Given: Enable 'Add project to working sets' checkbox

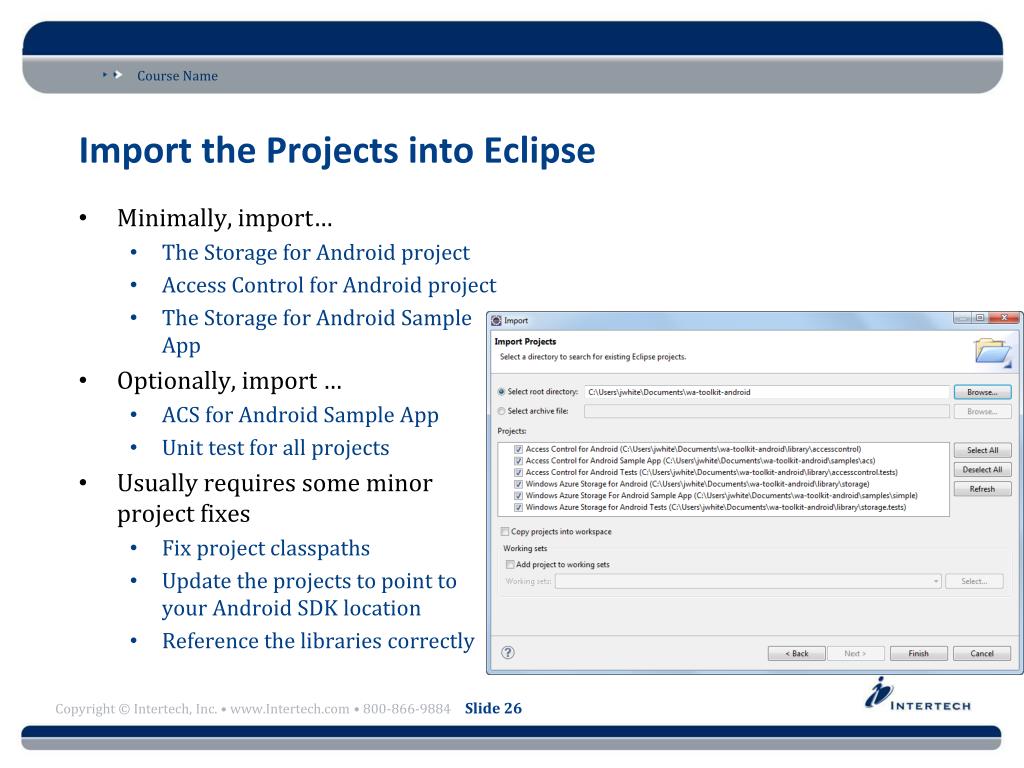Looking at the screenshot, I should [x=510, y=564].
